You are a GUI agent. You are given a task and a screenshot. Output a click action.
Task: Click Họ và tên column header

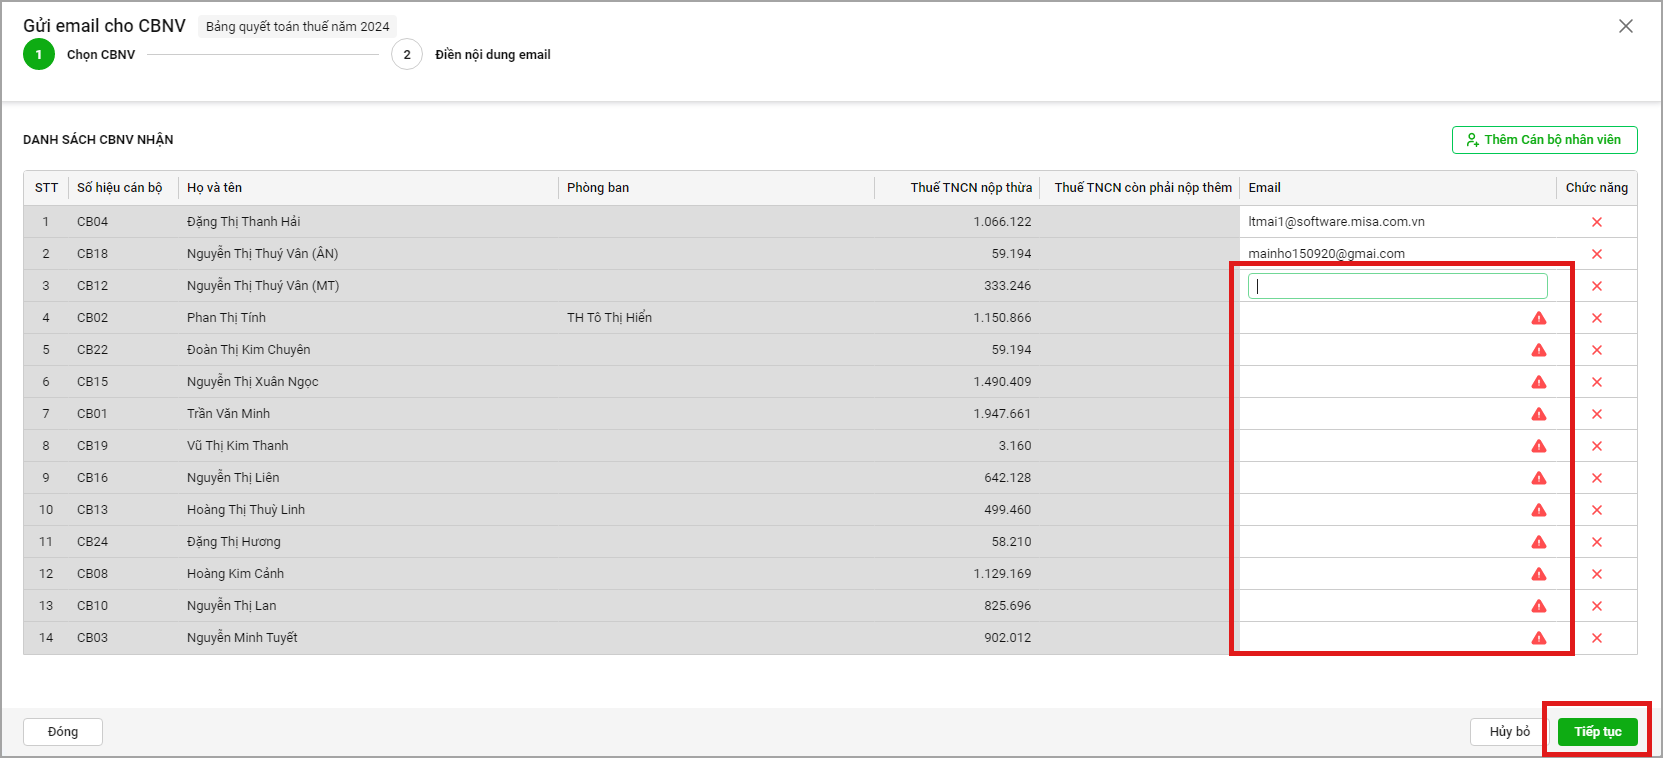[214, 188]
